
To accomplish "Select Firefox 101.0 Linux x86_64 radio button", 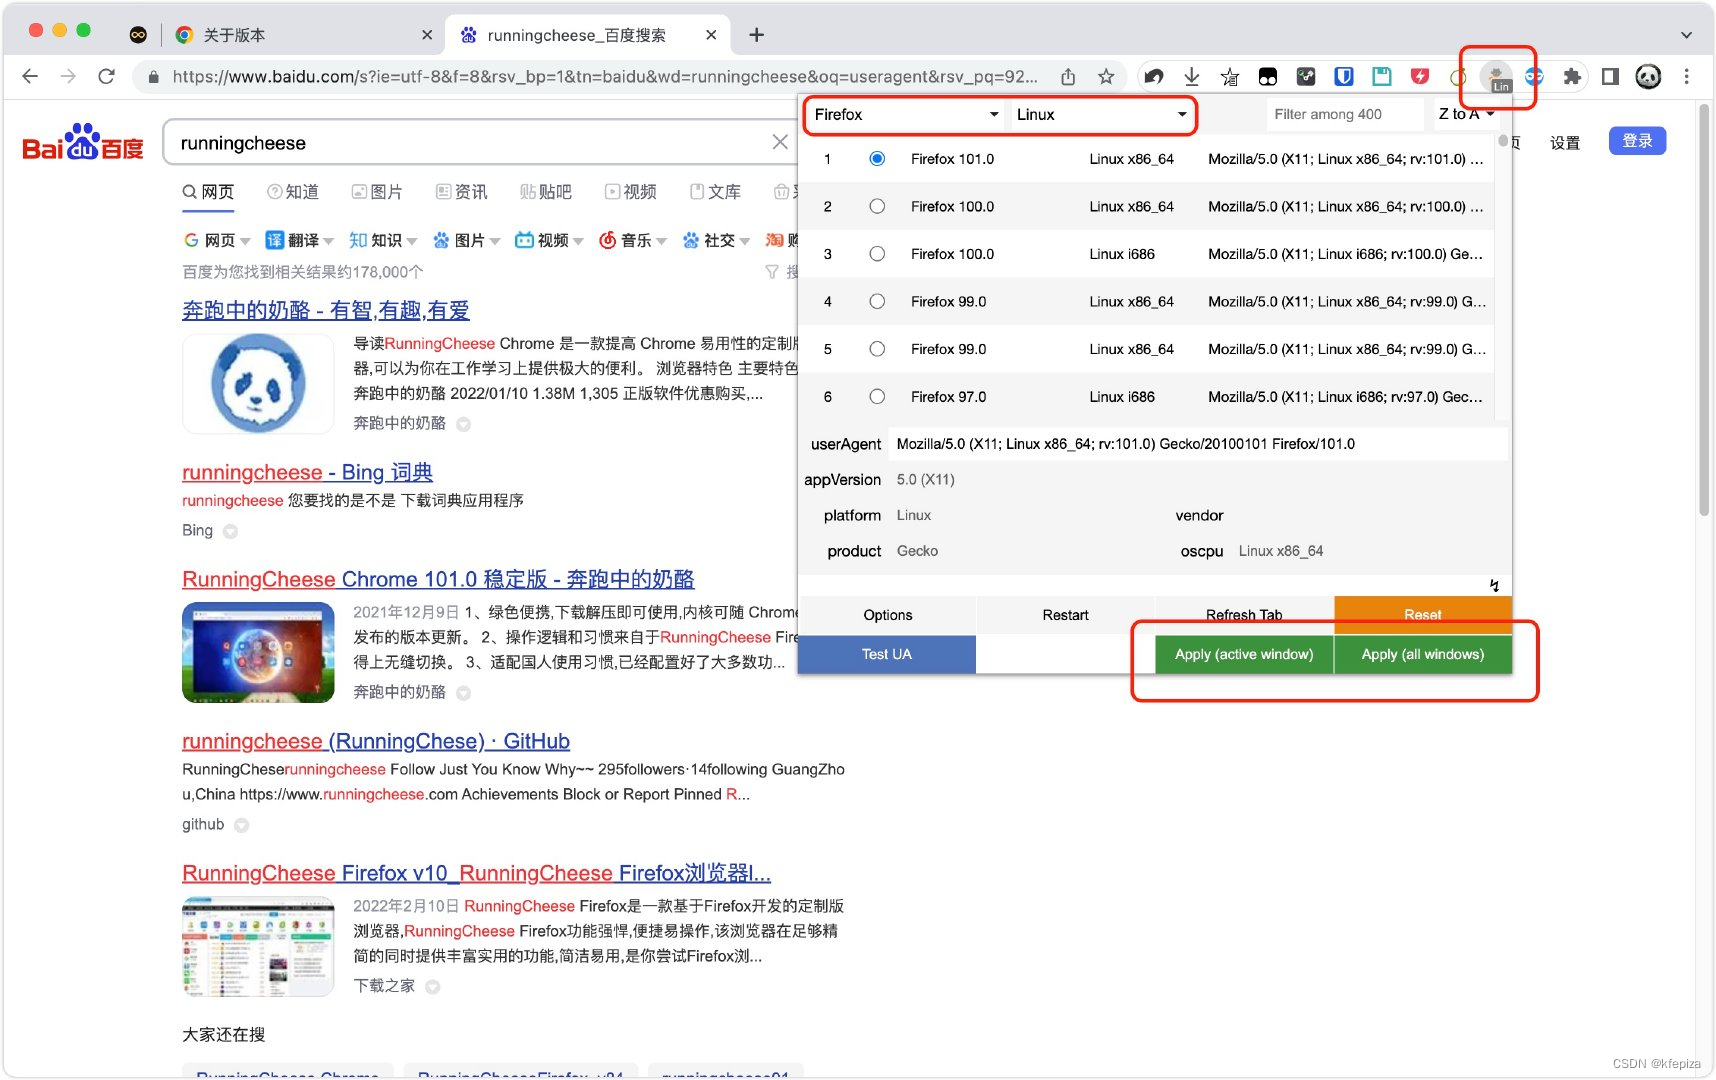I will tap(877, 159).
